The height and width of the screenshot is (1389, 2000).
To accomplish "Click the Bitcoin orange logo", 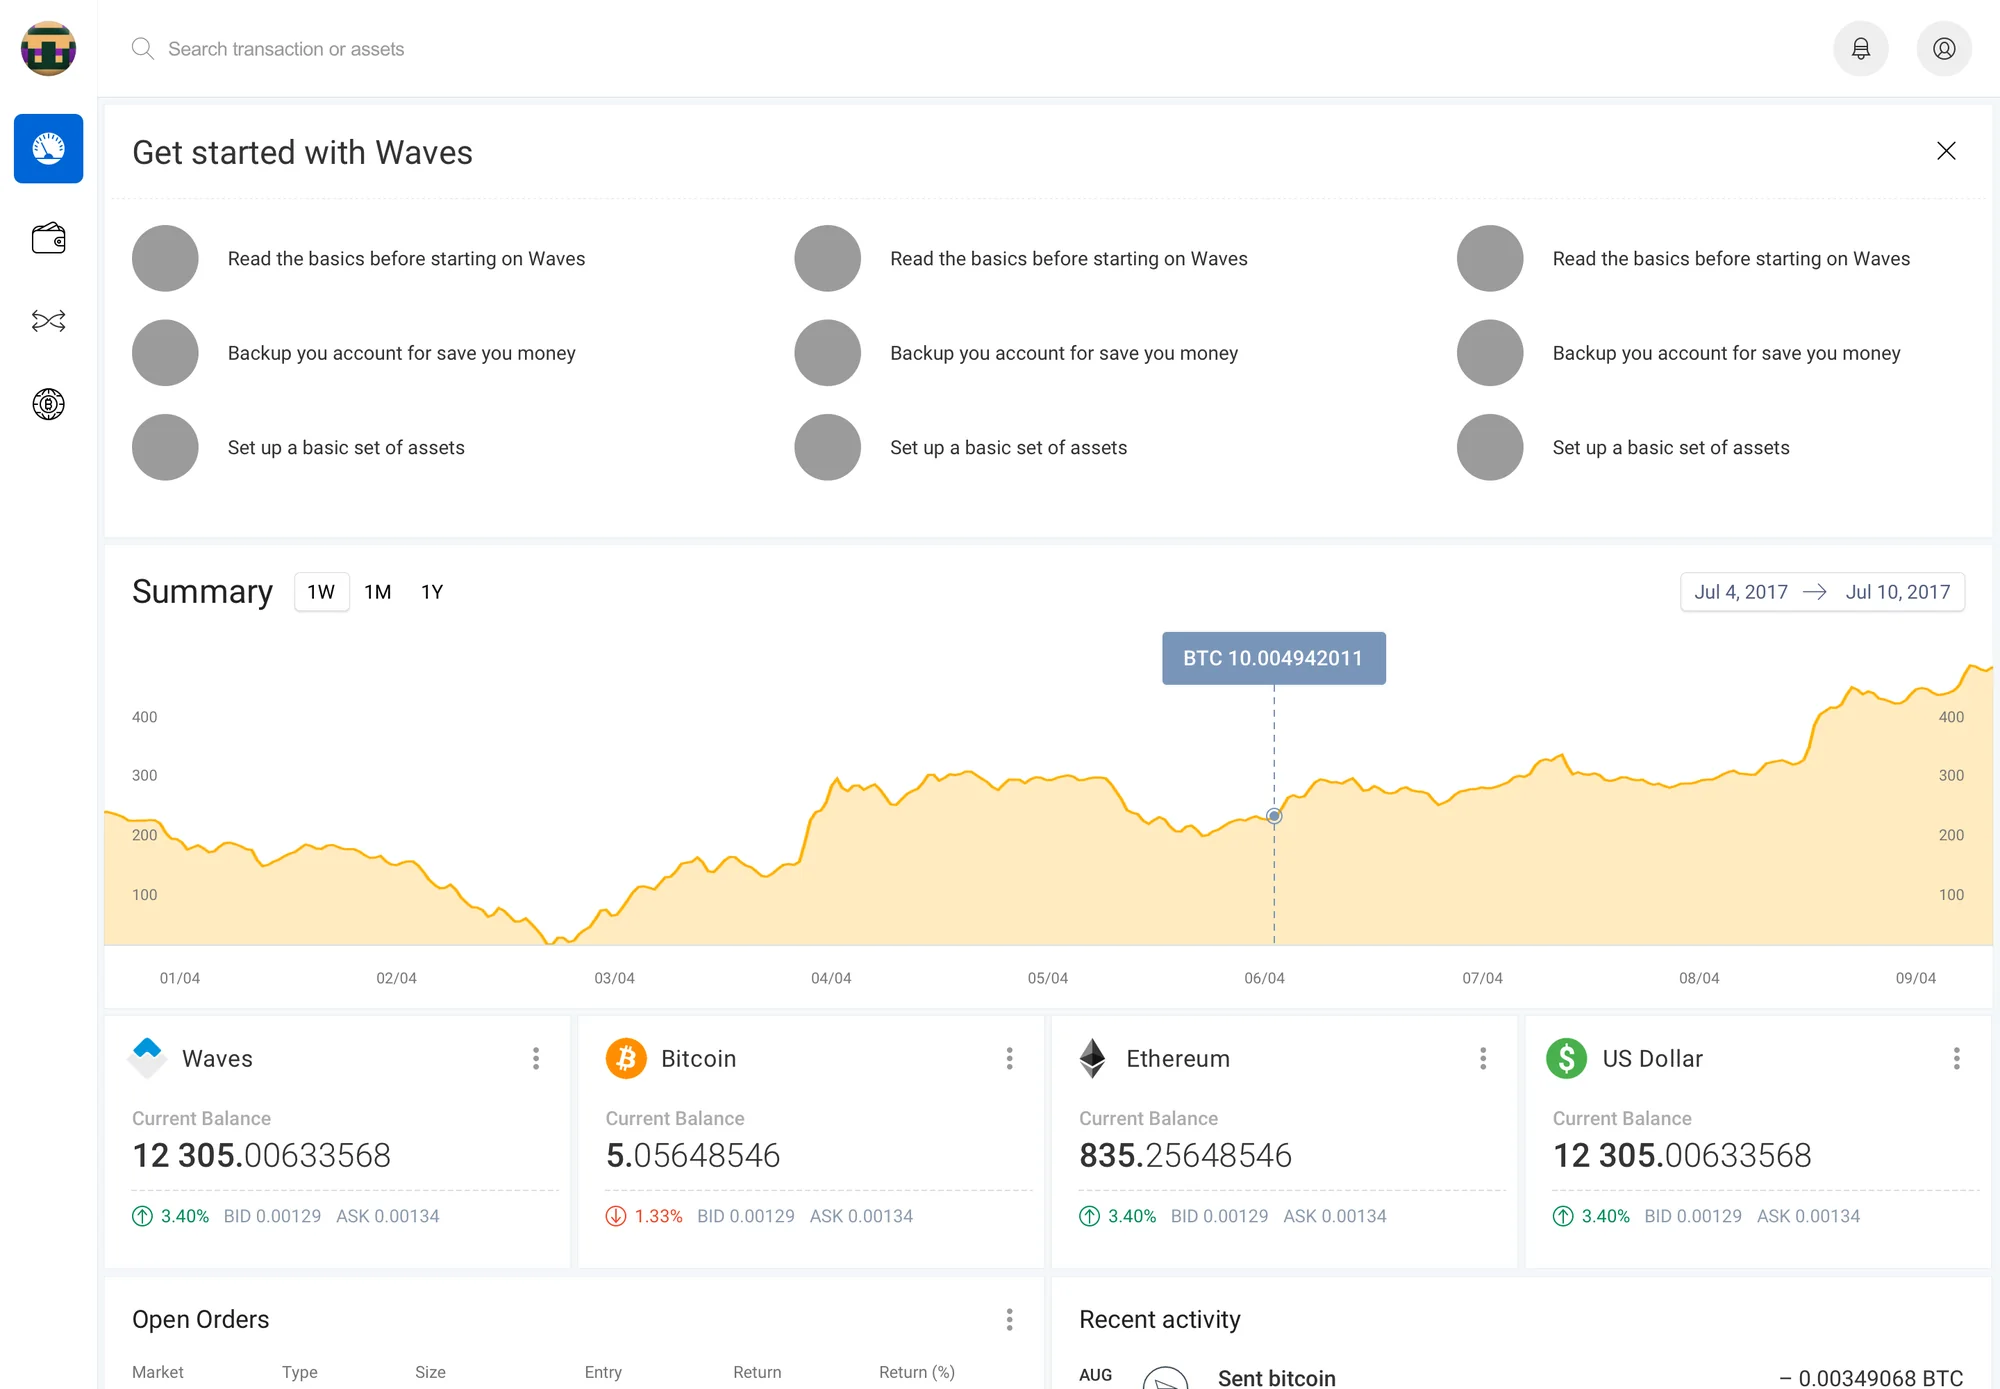I will (626, 1058).
